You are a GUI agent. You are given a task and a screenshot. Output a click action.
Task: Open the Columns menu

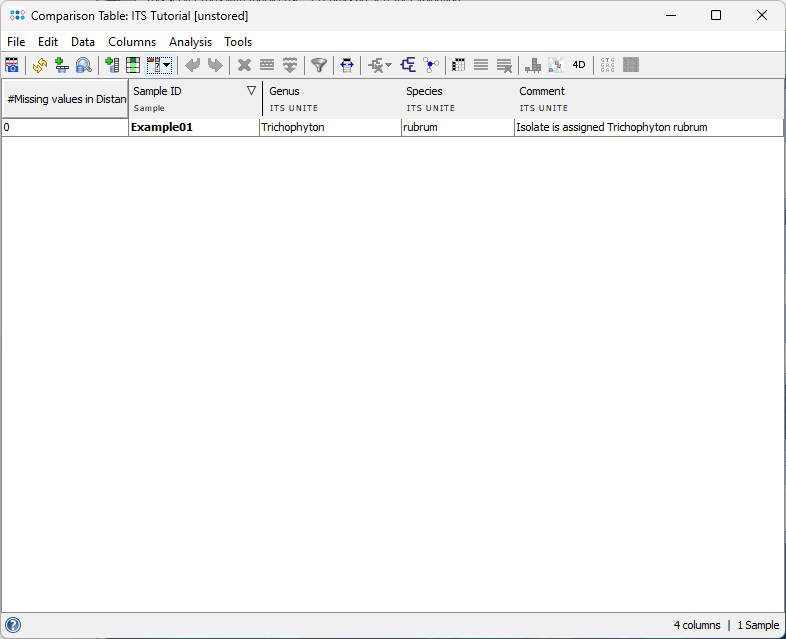click(132, 42)
